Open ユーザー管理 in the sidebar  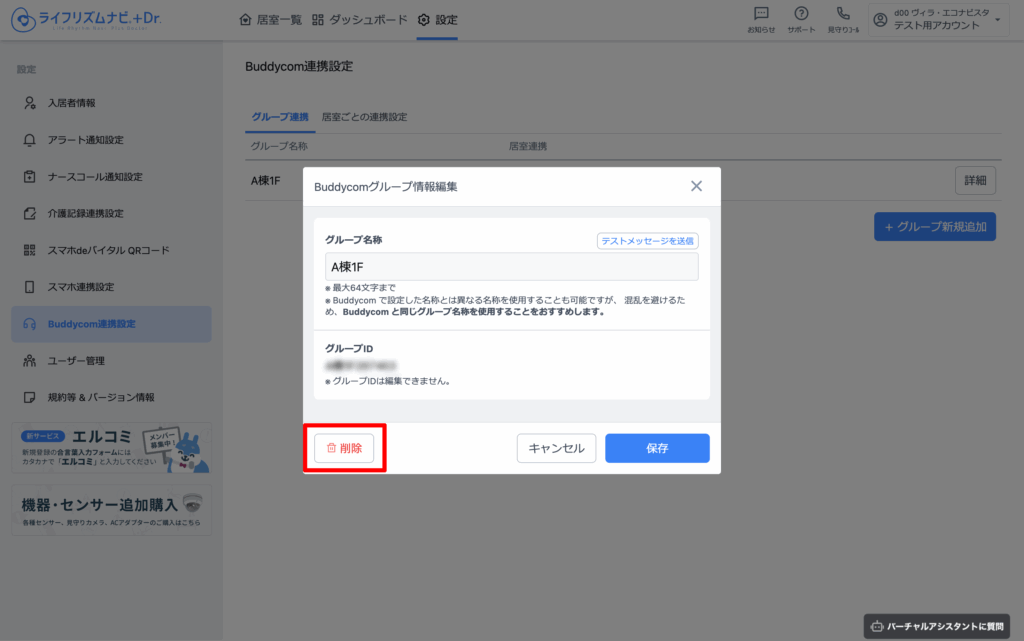[x=111, y=360]
